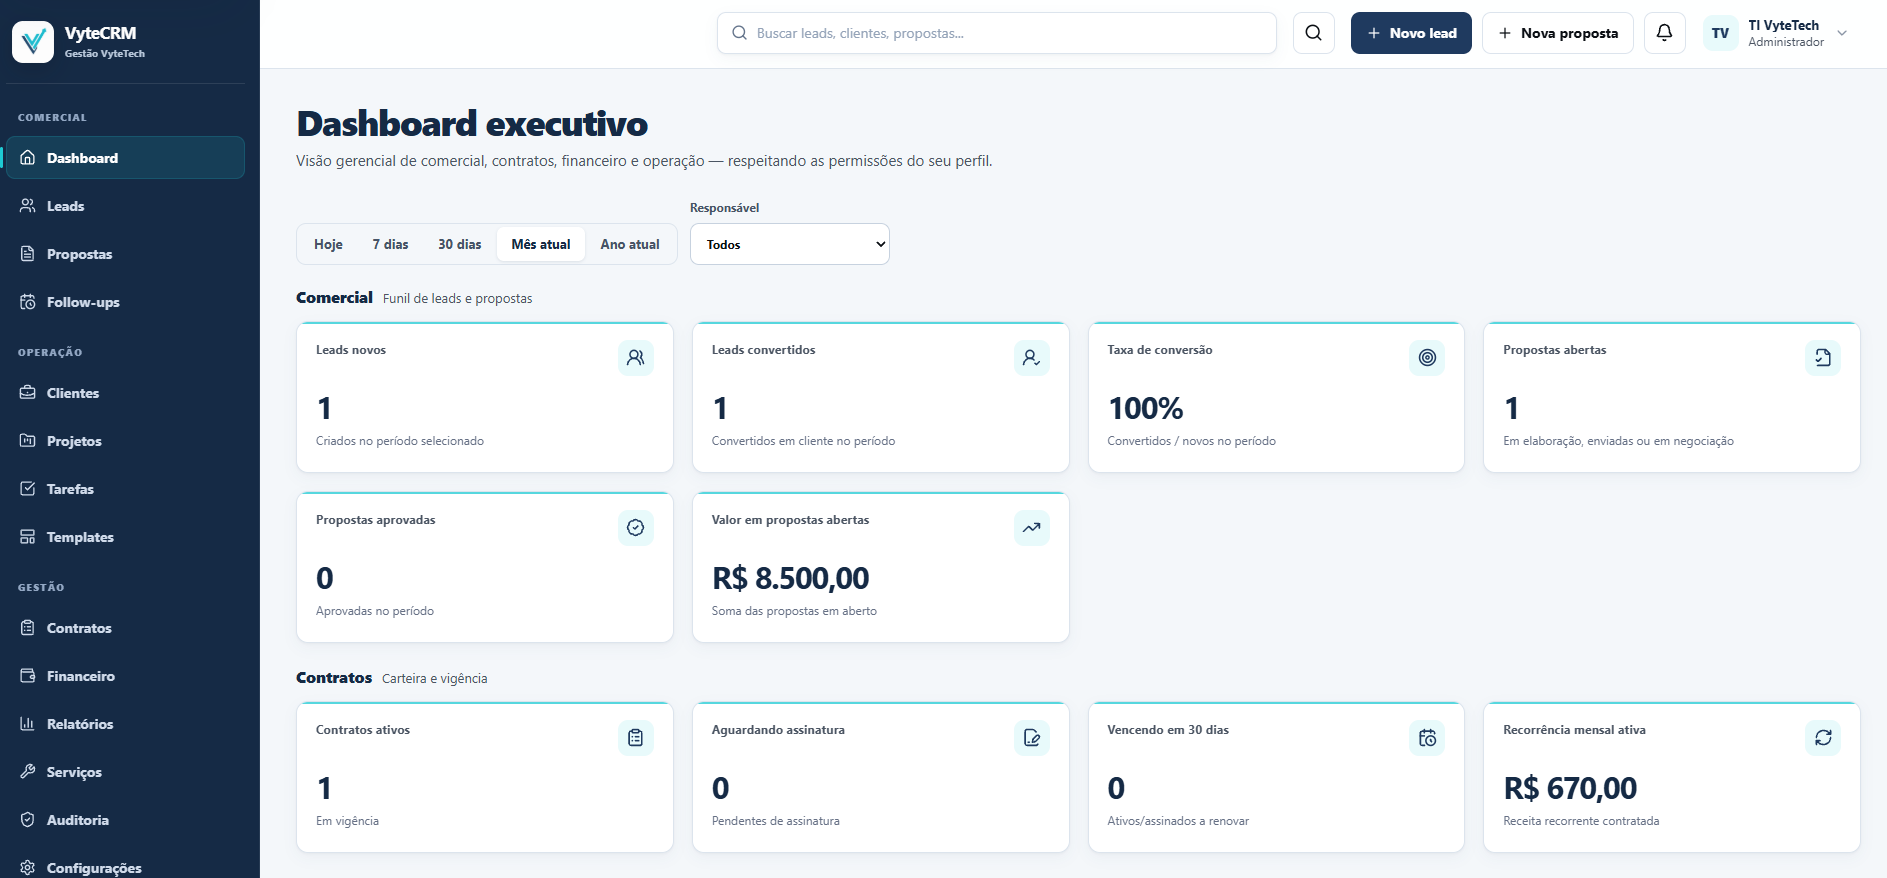Viewport: 1887px width, 878px height.
Task: Open Templates in the sidebar
Action: tap(125, 537)
